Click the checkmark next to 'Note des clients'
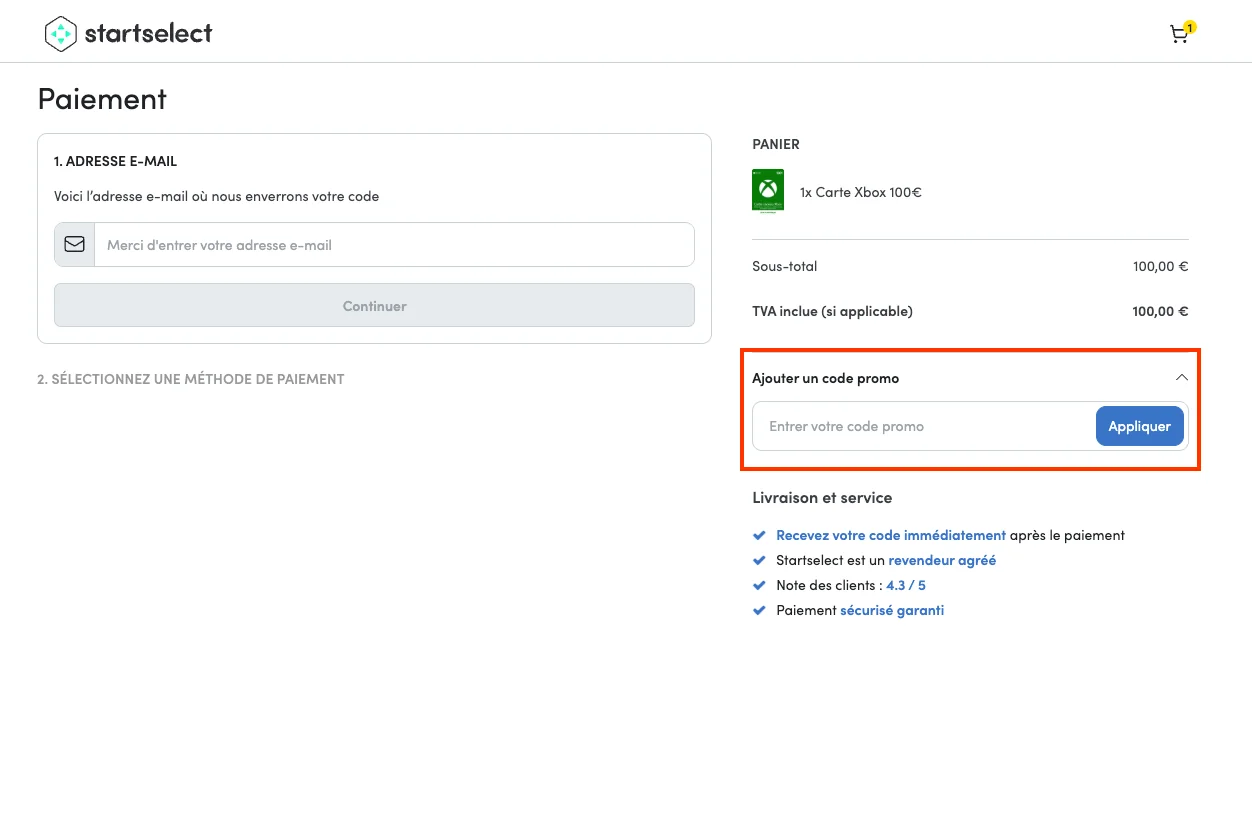The image size is (1252, 818). 759,584
